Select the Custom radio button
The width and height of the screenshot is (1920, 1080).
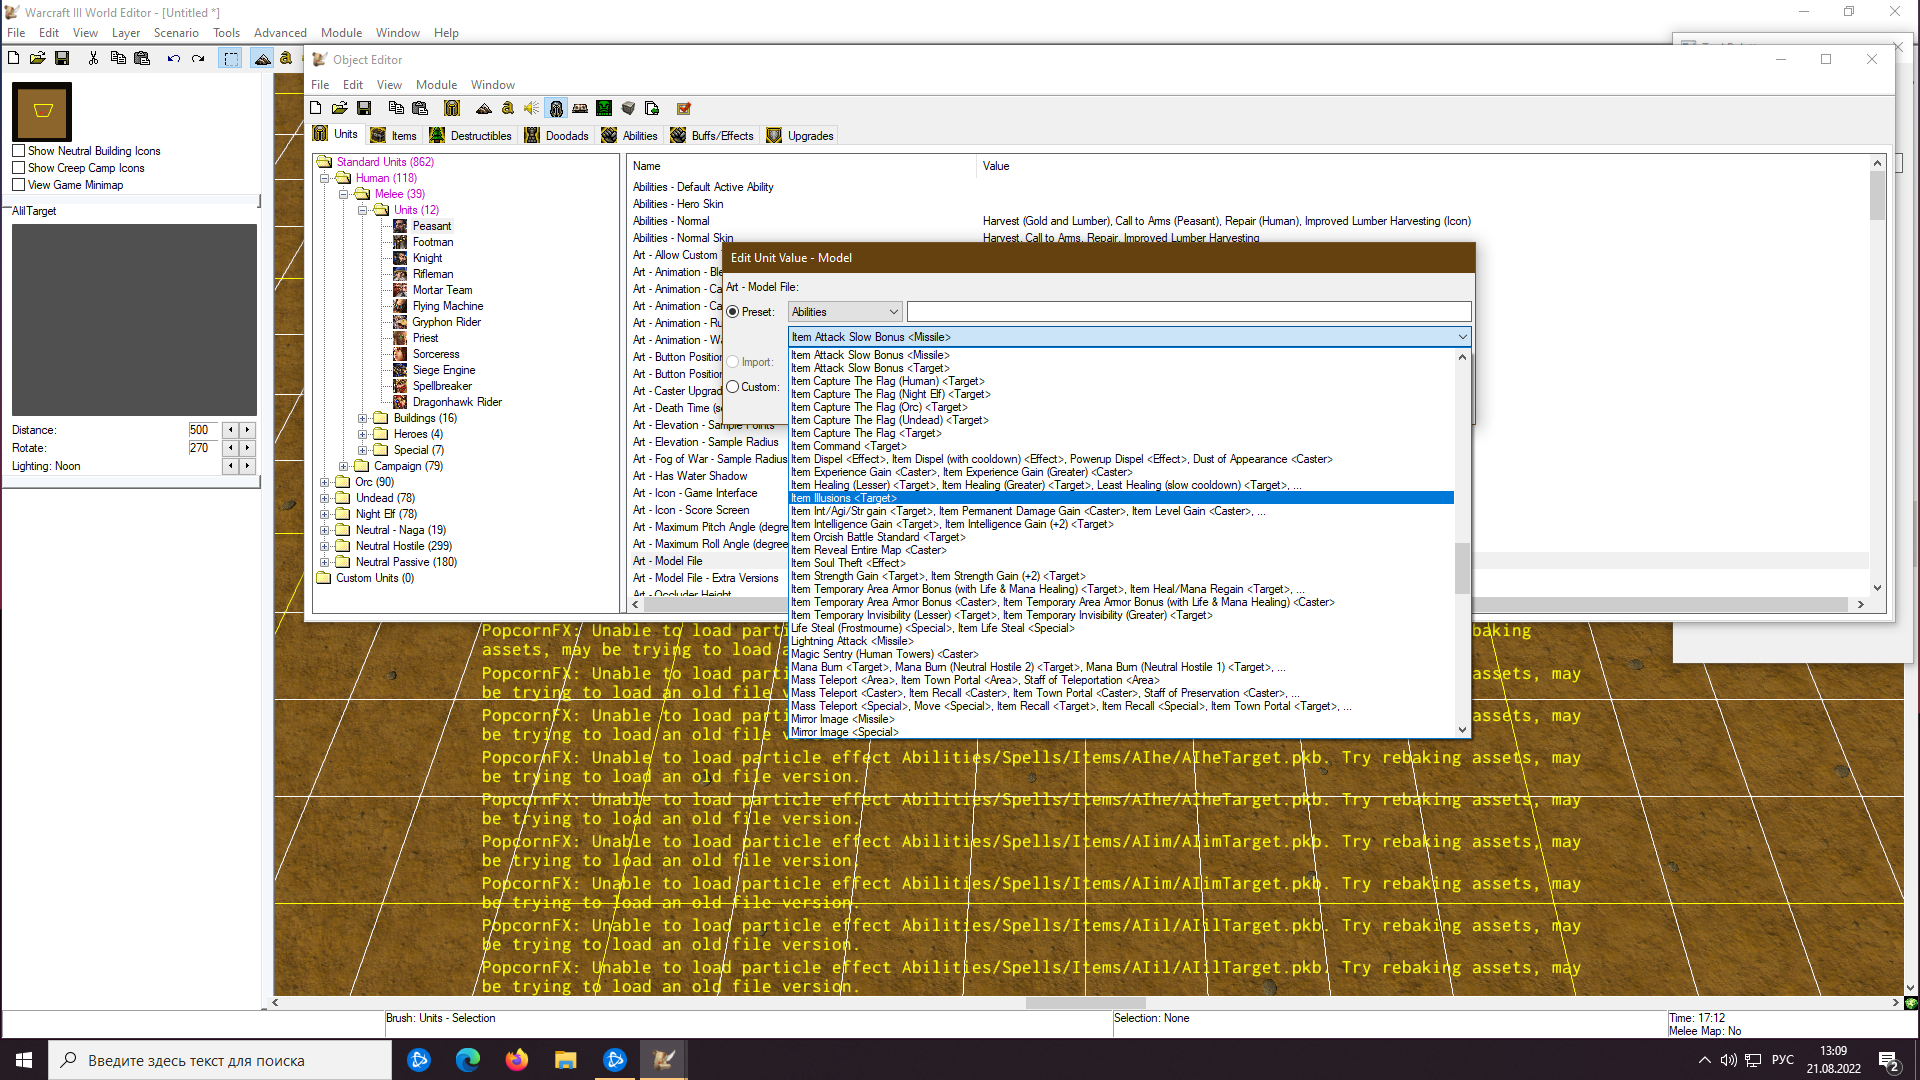click(733, 387)
